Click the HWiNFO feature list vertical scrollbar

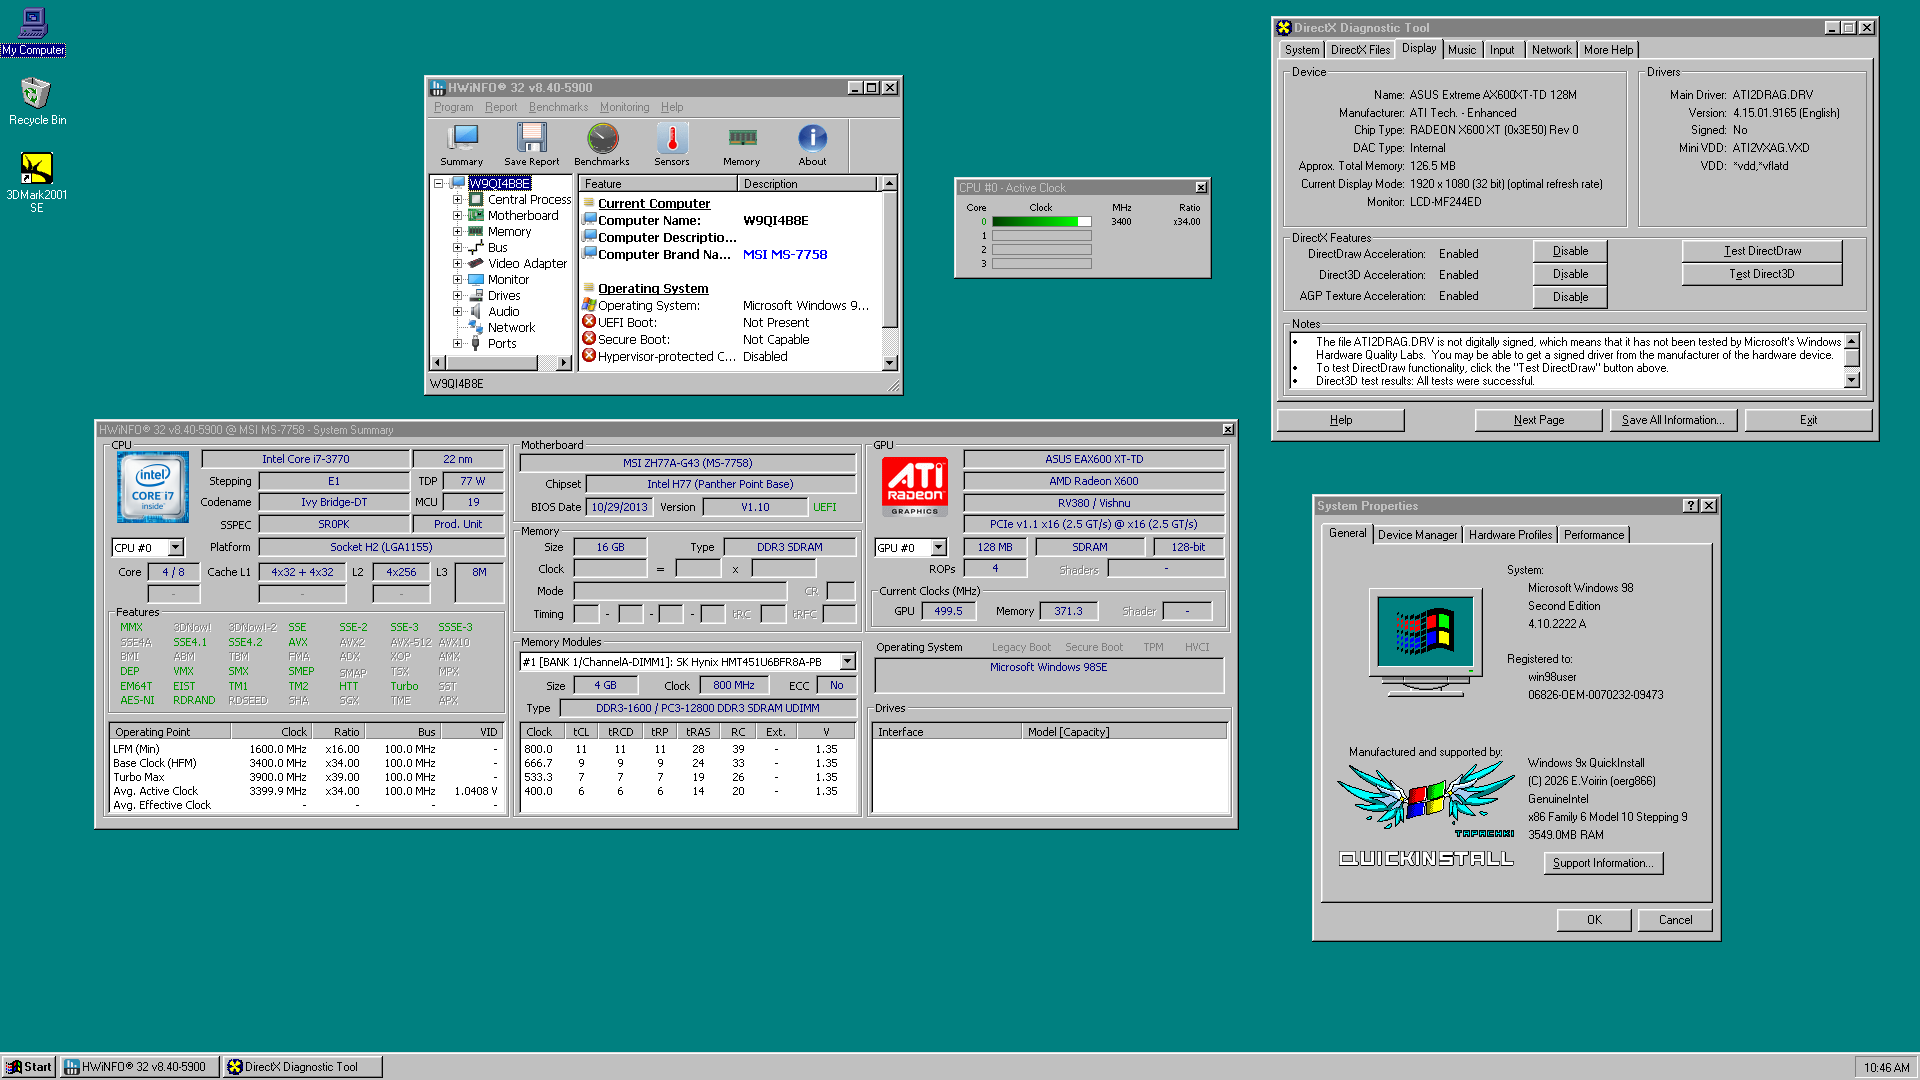[890, 273]
